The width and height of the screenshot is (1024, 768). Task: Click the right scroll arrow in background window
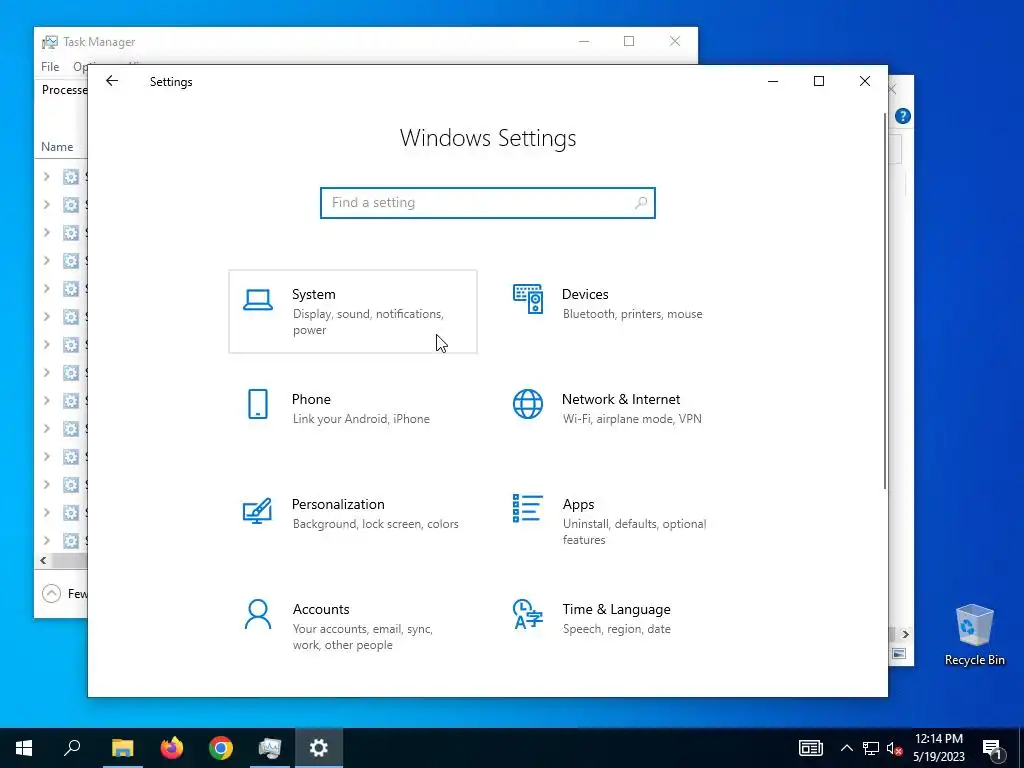(x=905, y=634)
